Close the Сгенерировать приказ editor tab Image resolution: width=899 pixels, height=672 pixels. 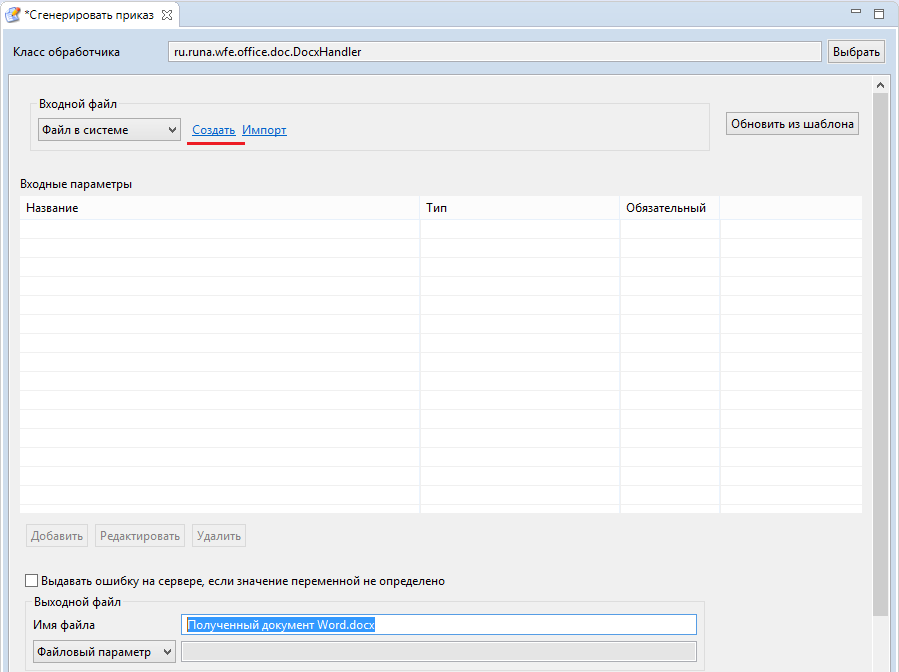(x=167, y=15)
